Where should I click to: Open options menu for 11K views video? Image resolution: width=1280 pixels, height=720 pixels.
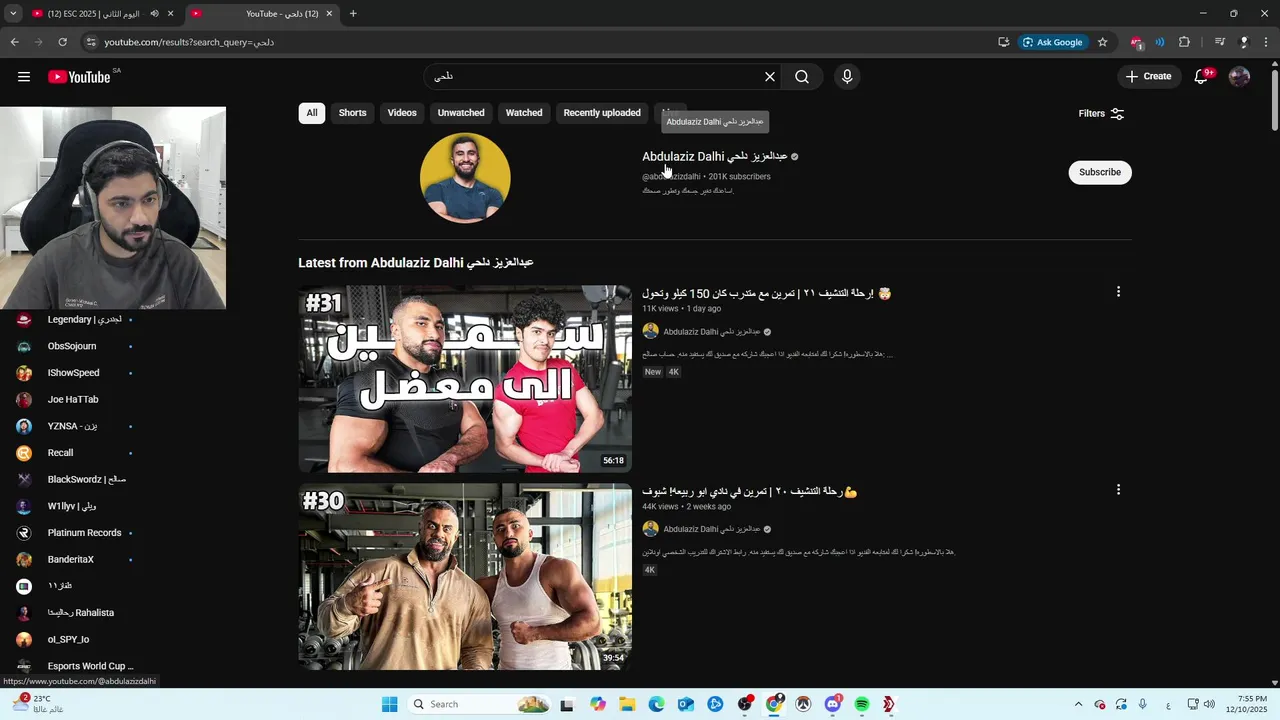[1118, 292]
